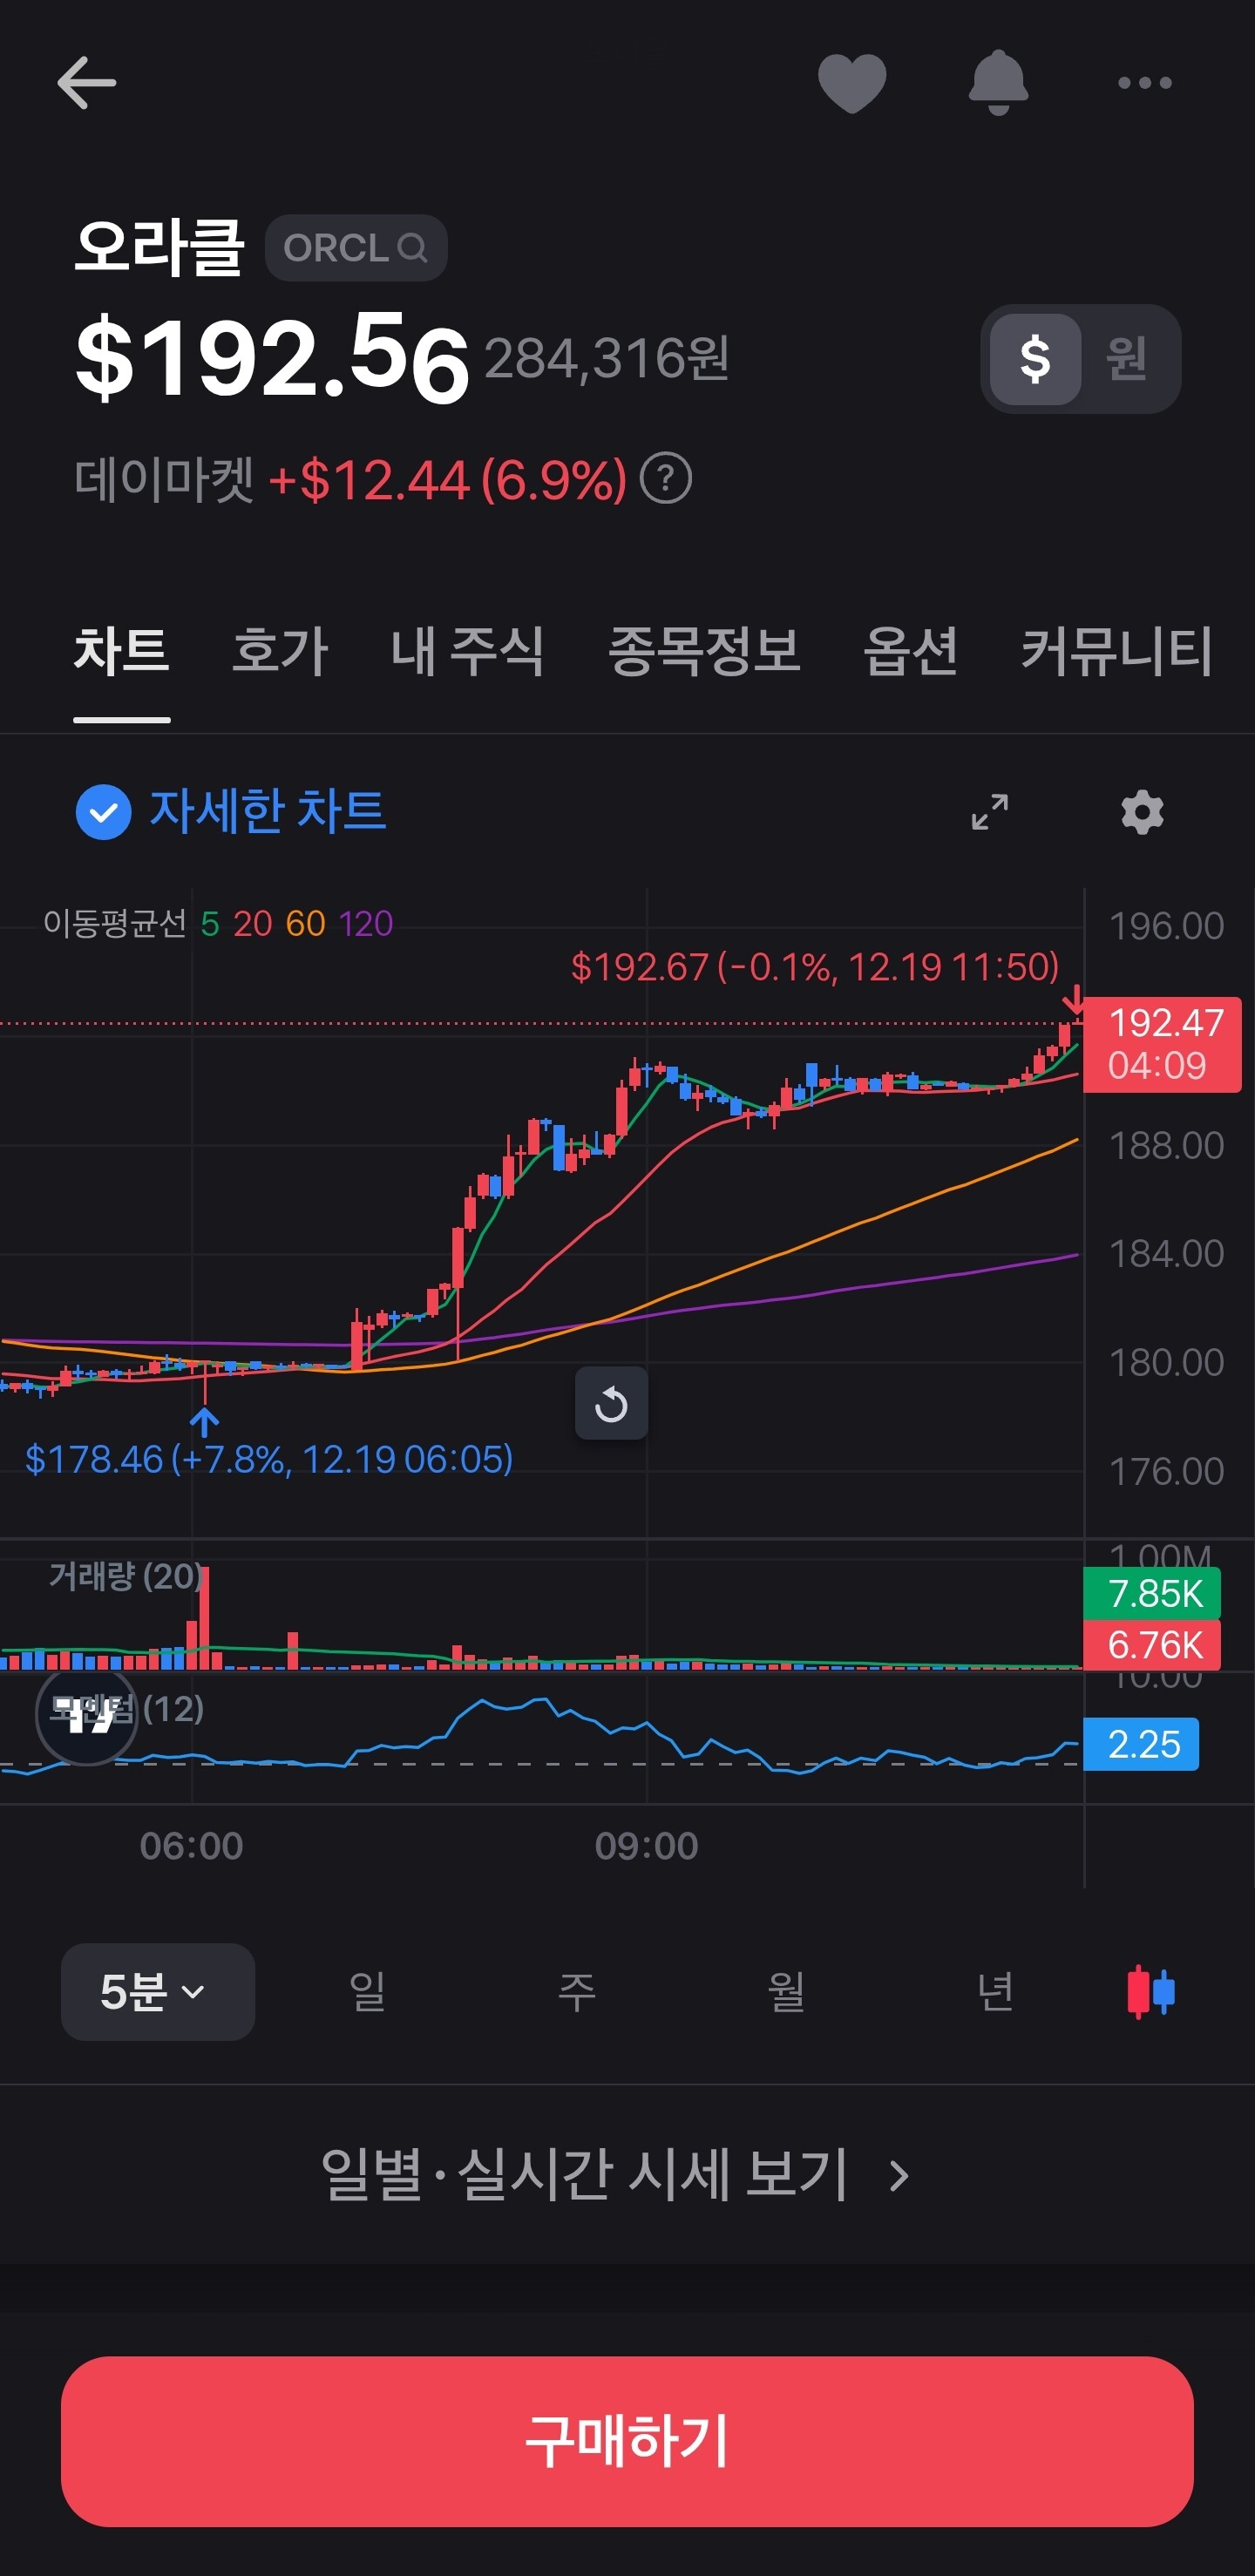This screenshot has height=2576, width=1255.
Task: Open chart settings gear
Action: point(1142,812)
